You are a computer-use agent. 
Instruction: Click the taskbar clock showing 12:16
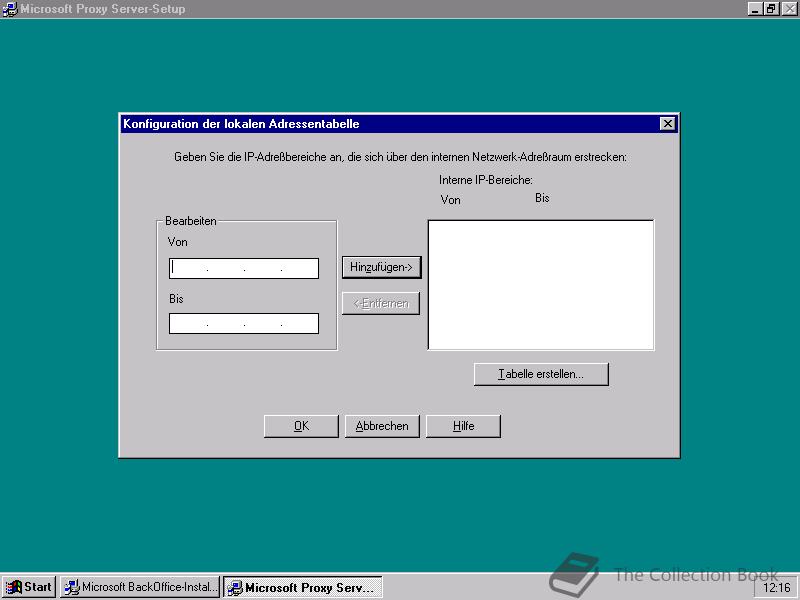tap(776, 588)
